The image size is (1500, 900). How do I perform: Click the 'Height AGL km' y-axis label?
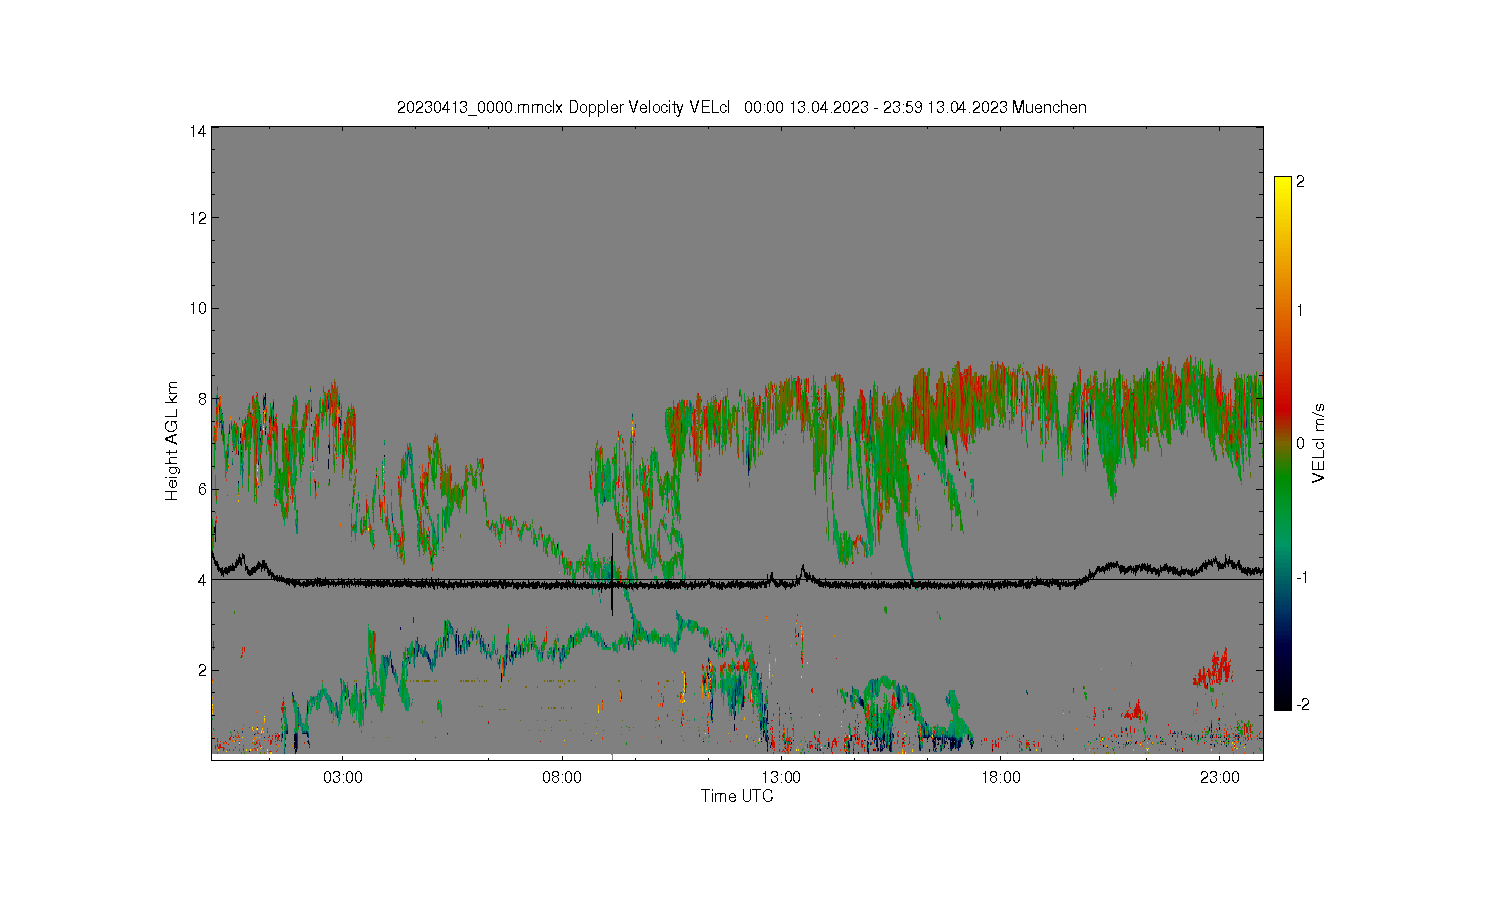[172, 441]
